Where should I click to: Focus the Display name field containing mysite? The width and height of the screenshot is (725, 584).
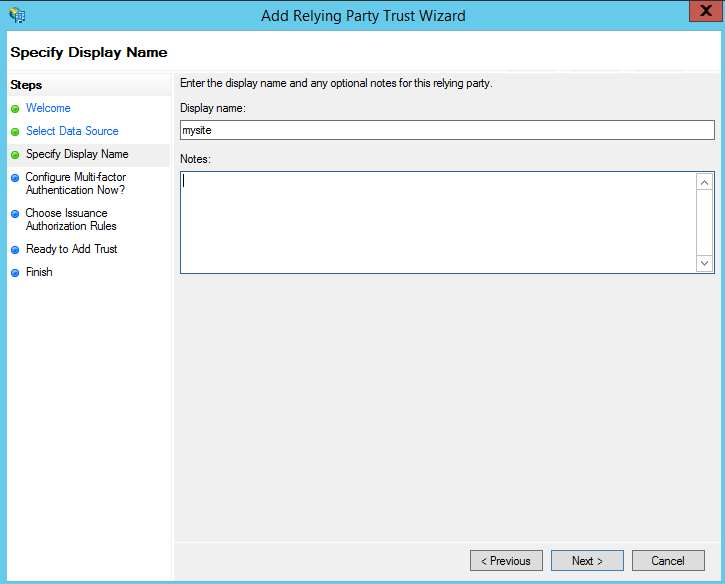(x=447, y=130)
